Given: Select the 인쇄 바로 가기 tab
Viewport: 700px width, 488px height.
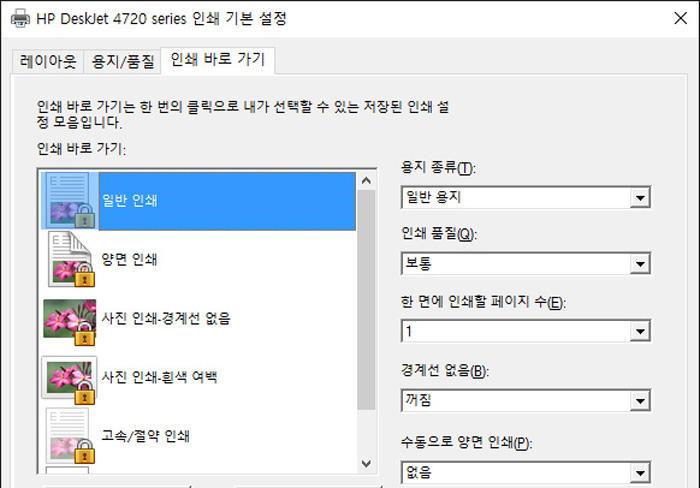Looking at the screenshot, I should click(217, 59).
